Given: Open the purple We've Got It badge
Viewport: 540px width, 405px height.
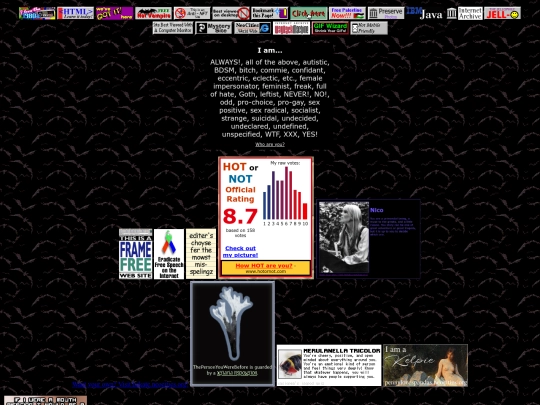Looking at the screenshot, I should pyautogui.click(x=114, y=13).
